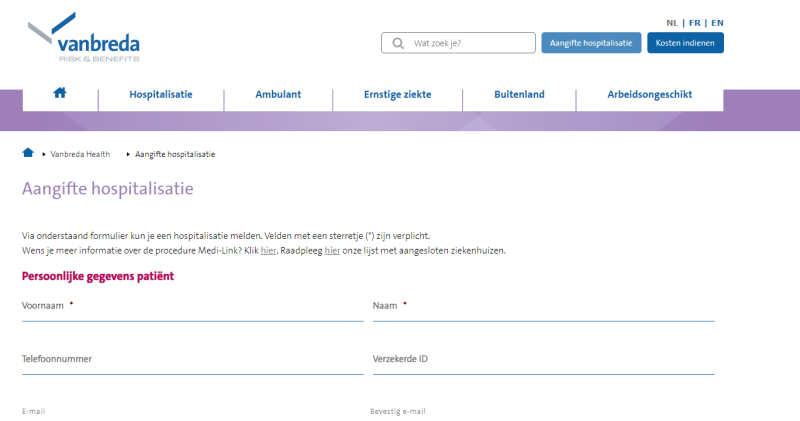Viewport: 800px width, 421px height.
Task: Click into the Telefoonnummer input field
Action: click(193, 364)
